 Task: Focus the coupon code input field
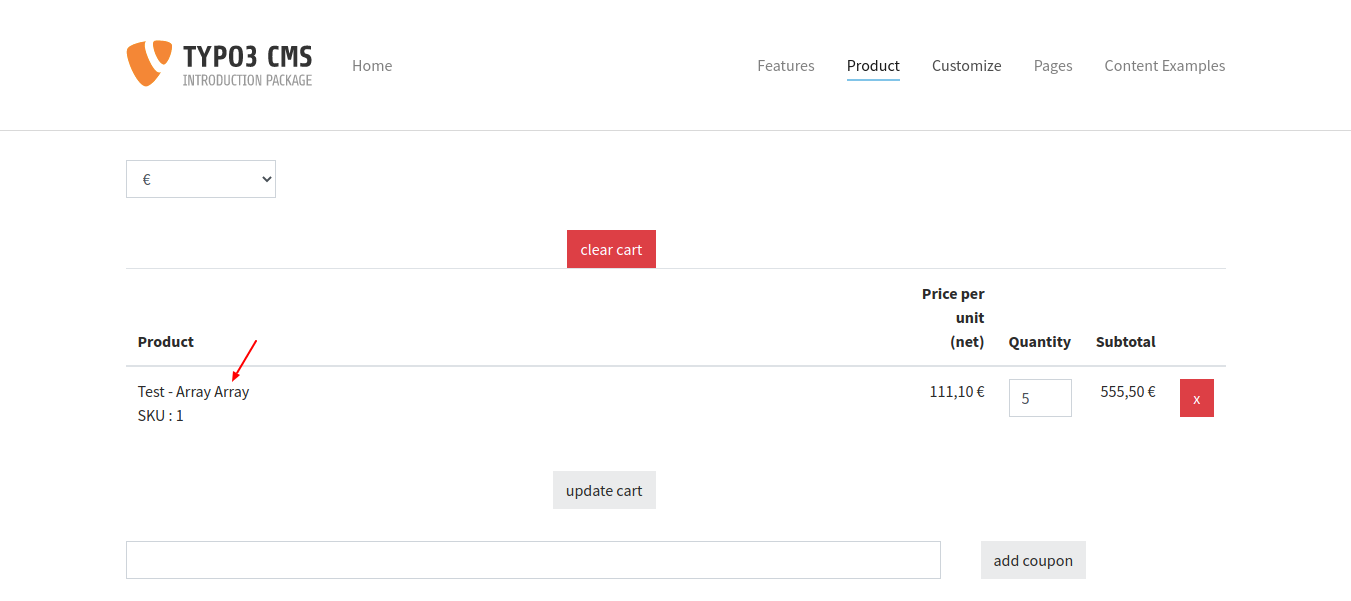[x=533, y=560]
